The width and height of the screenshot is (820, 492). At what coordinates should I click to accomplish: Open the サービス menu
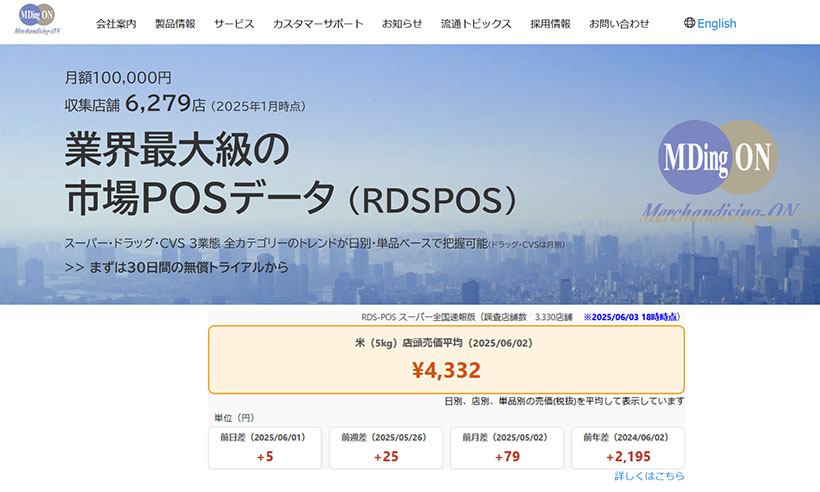234,24
